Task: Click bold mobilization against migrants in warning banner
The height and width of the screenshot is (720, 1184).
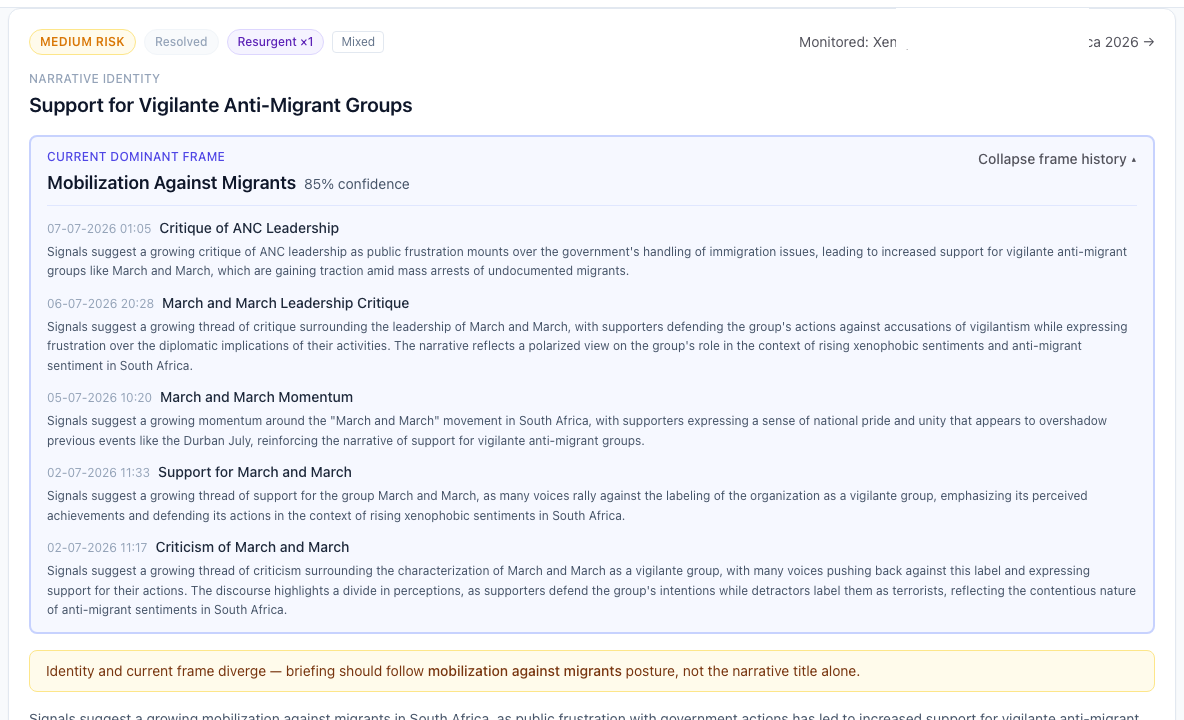Action: click(x=525, y=671)
